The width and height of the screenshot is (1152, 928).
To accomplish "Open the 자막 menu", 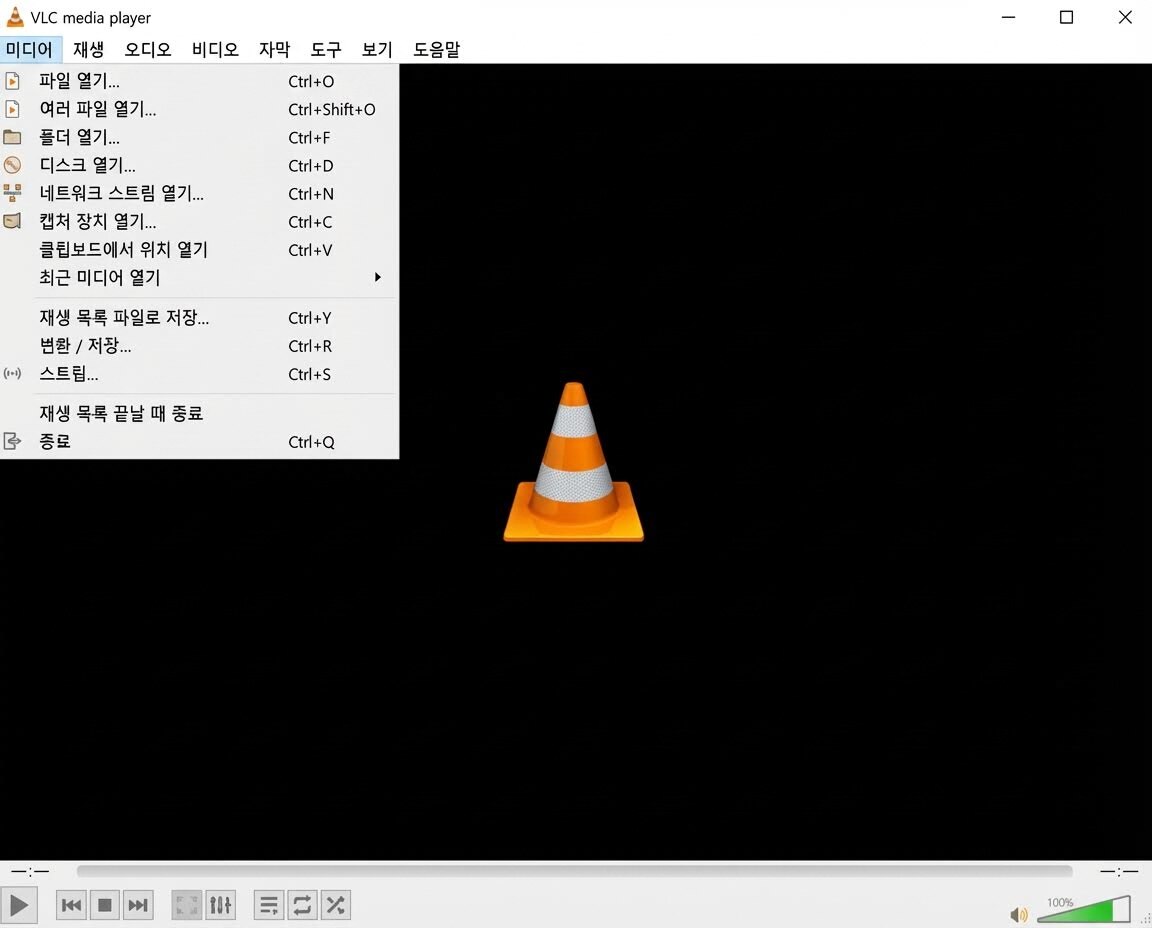I will pos(274,49).
